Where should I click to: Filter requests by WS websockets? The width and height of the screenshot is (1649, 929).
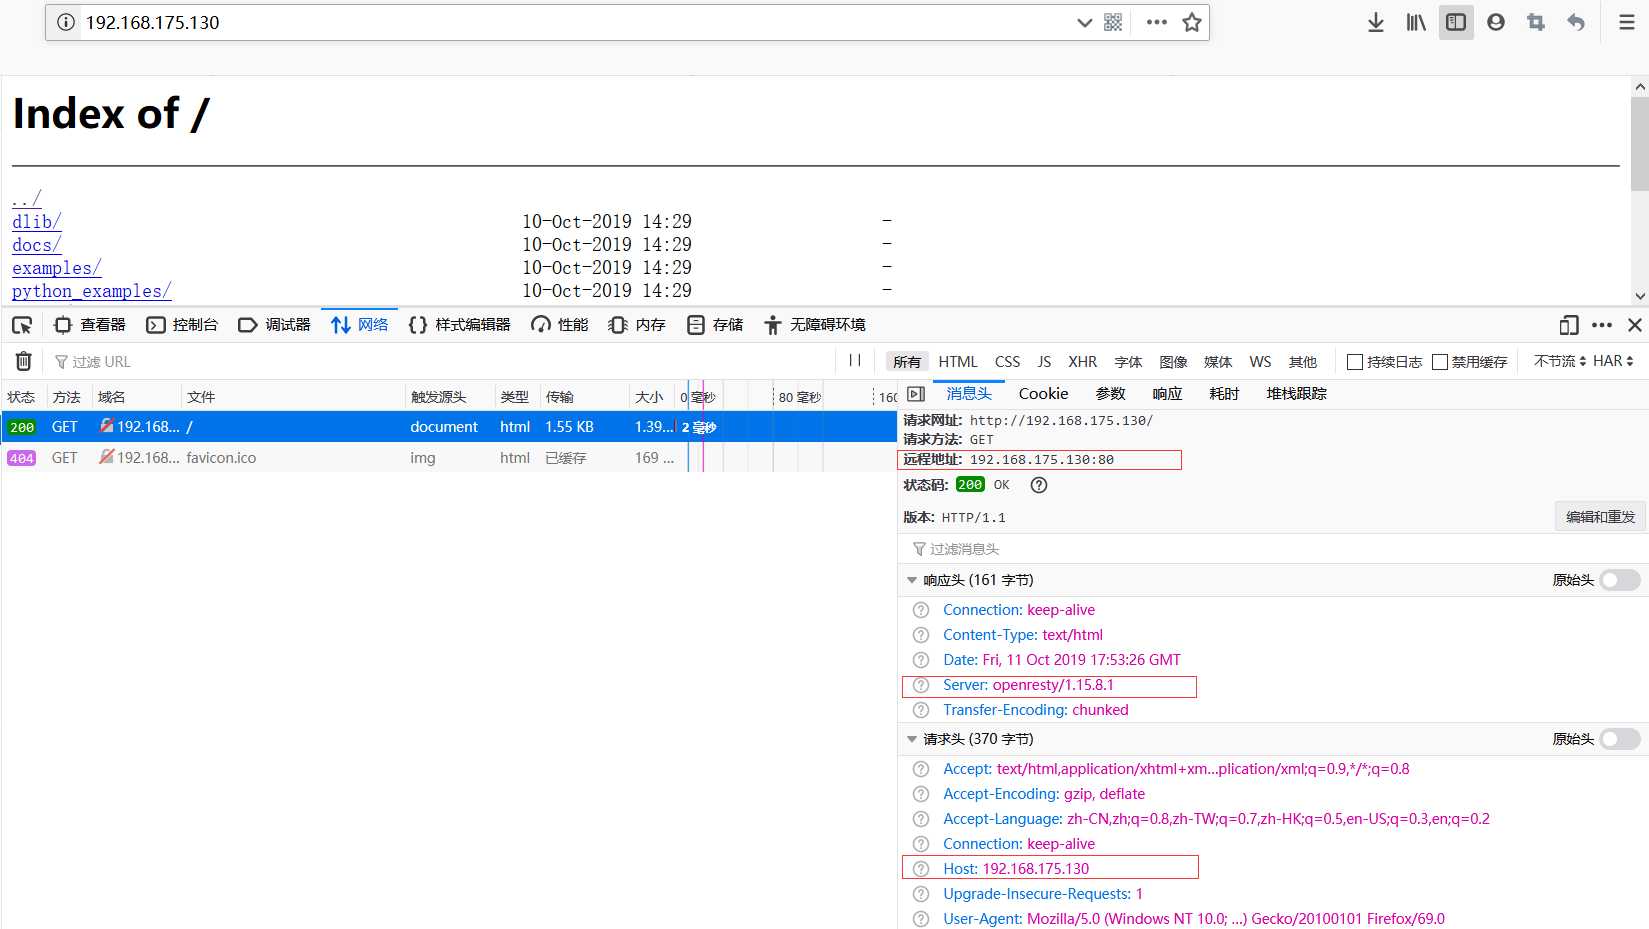(1261, 362)
